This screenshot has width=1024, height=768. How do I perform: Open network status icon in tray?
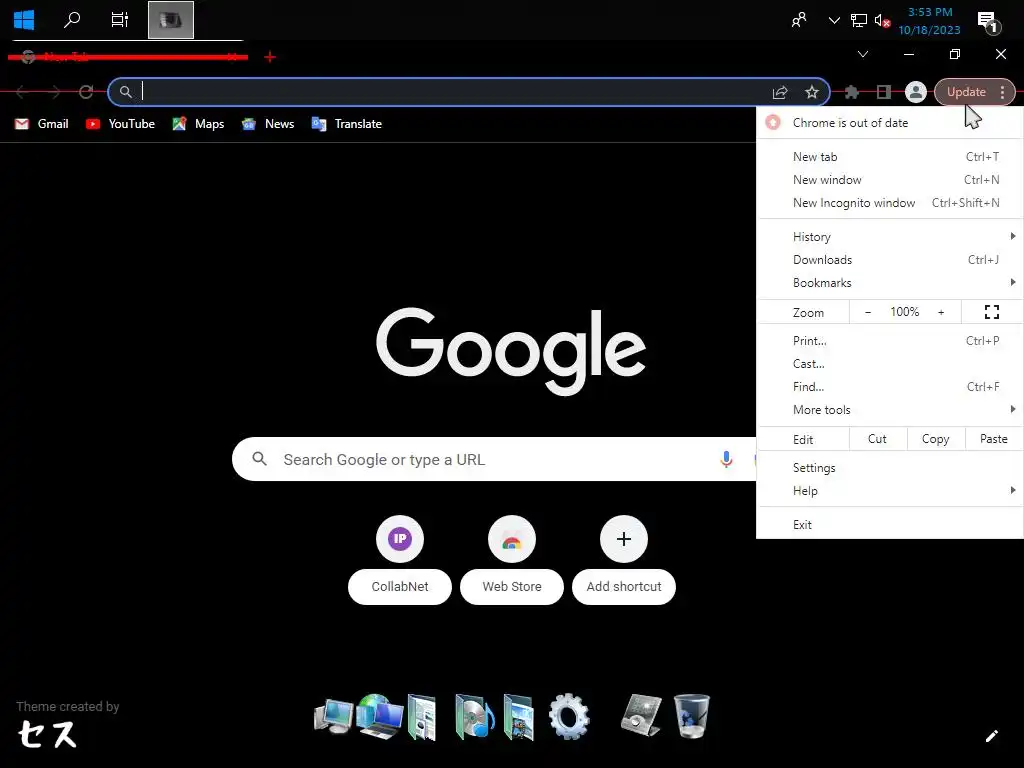(858, 20)
